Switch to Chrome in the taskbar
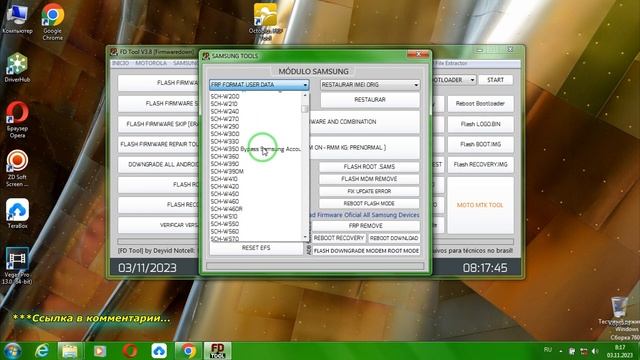The height and width of the screenshot is (360, 640). [188, 351]
